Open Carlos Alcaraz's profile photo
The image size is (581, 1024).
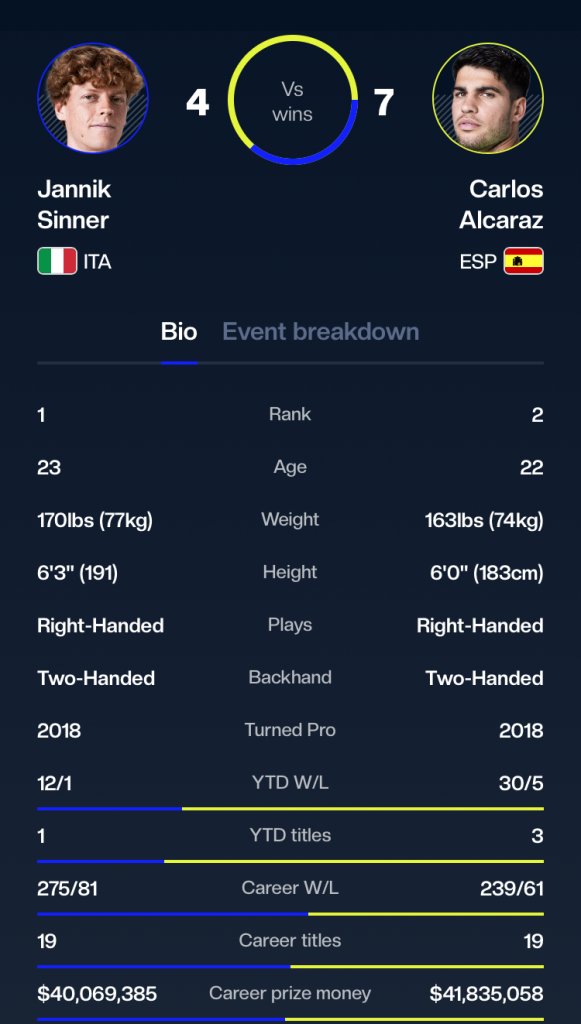(488, 99)
